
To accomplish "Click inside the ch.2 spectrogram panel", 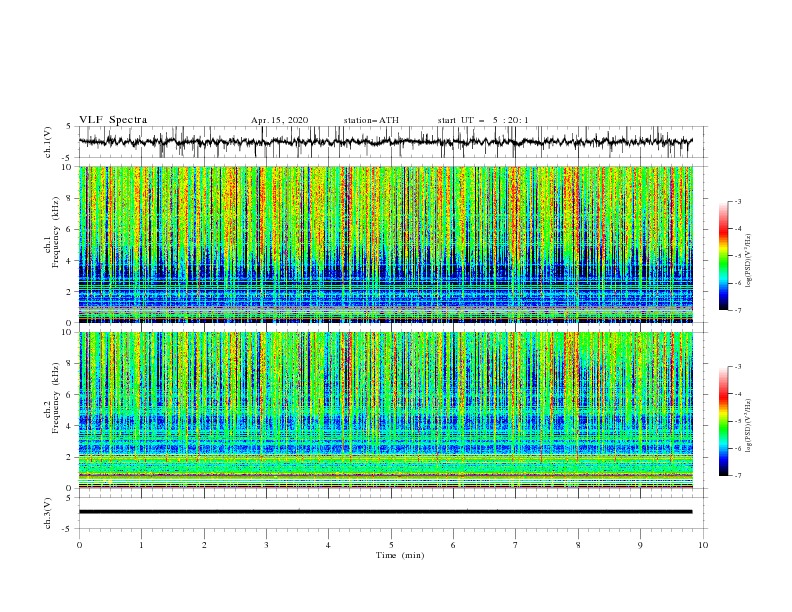I will coord(386,410).
